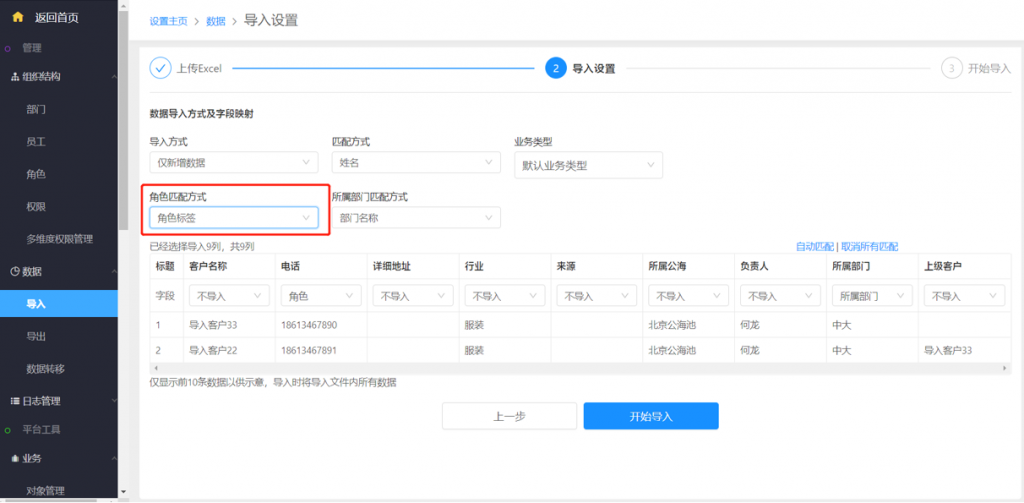Expand the 业务类型 dropdown
1024x503 pixels.
coord(588,166)
